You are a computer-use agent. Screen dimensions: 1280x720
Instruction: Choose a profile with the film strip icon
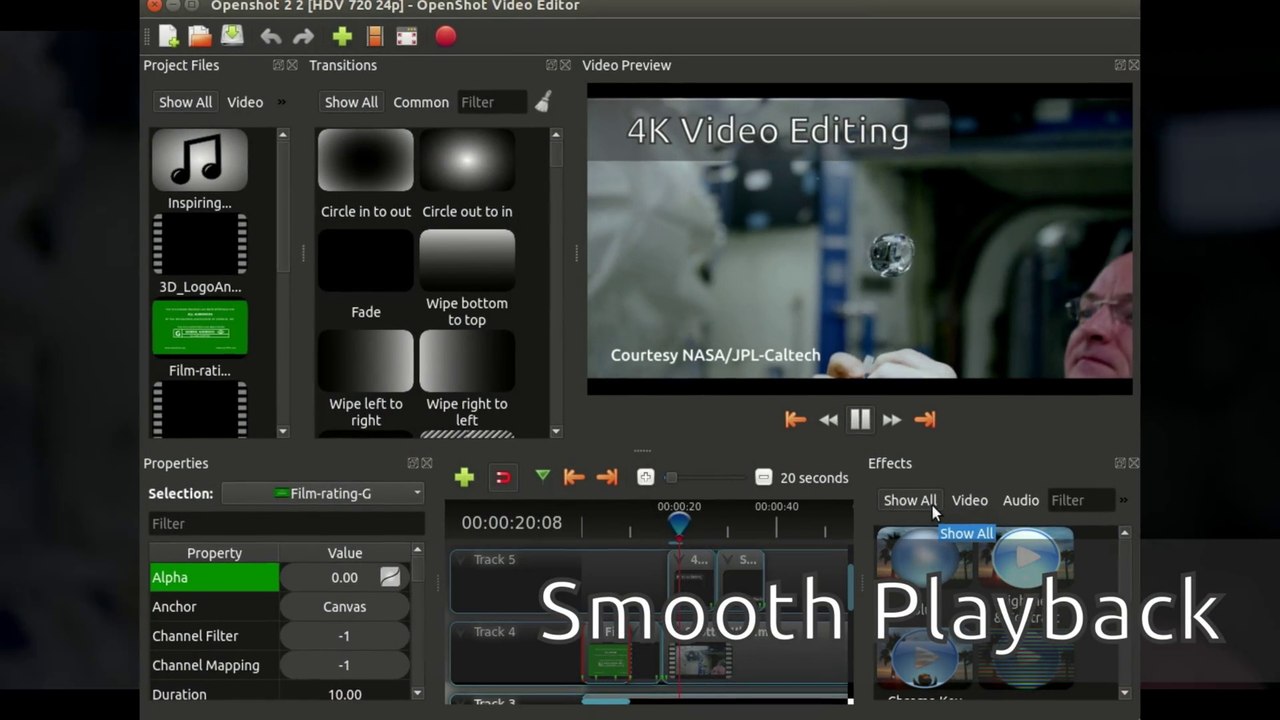pyautogui.click(x=374, y=37)
